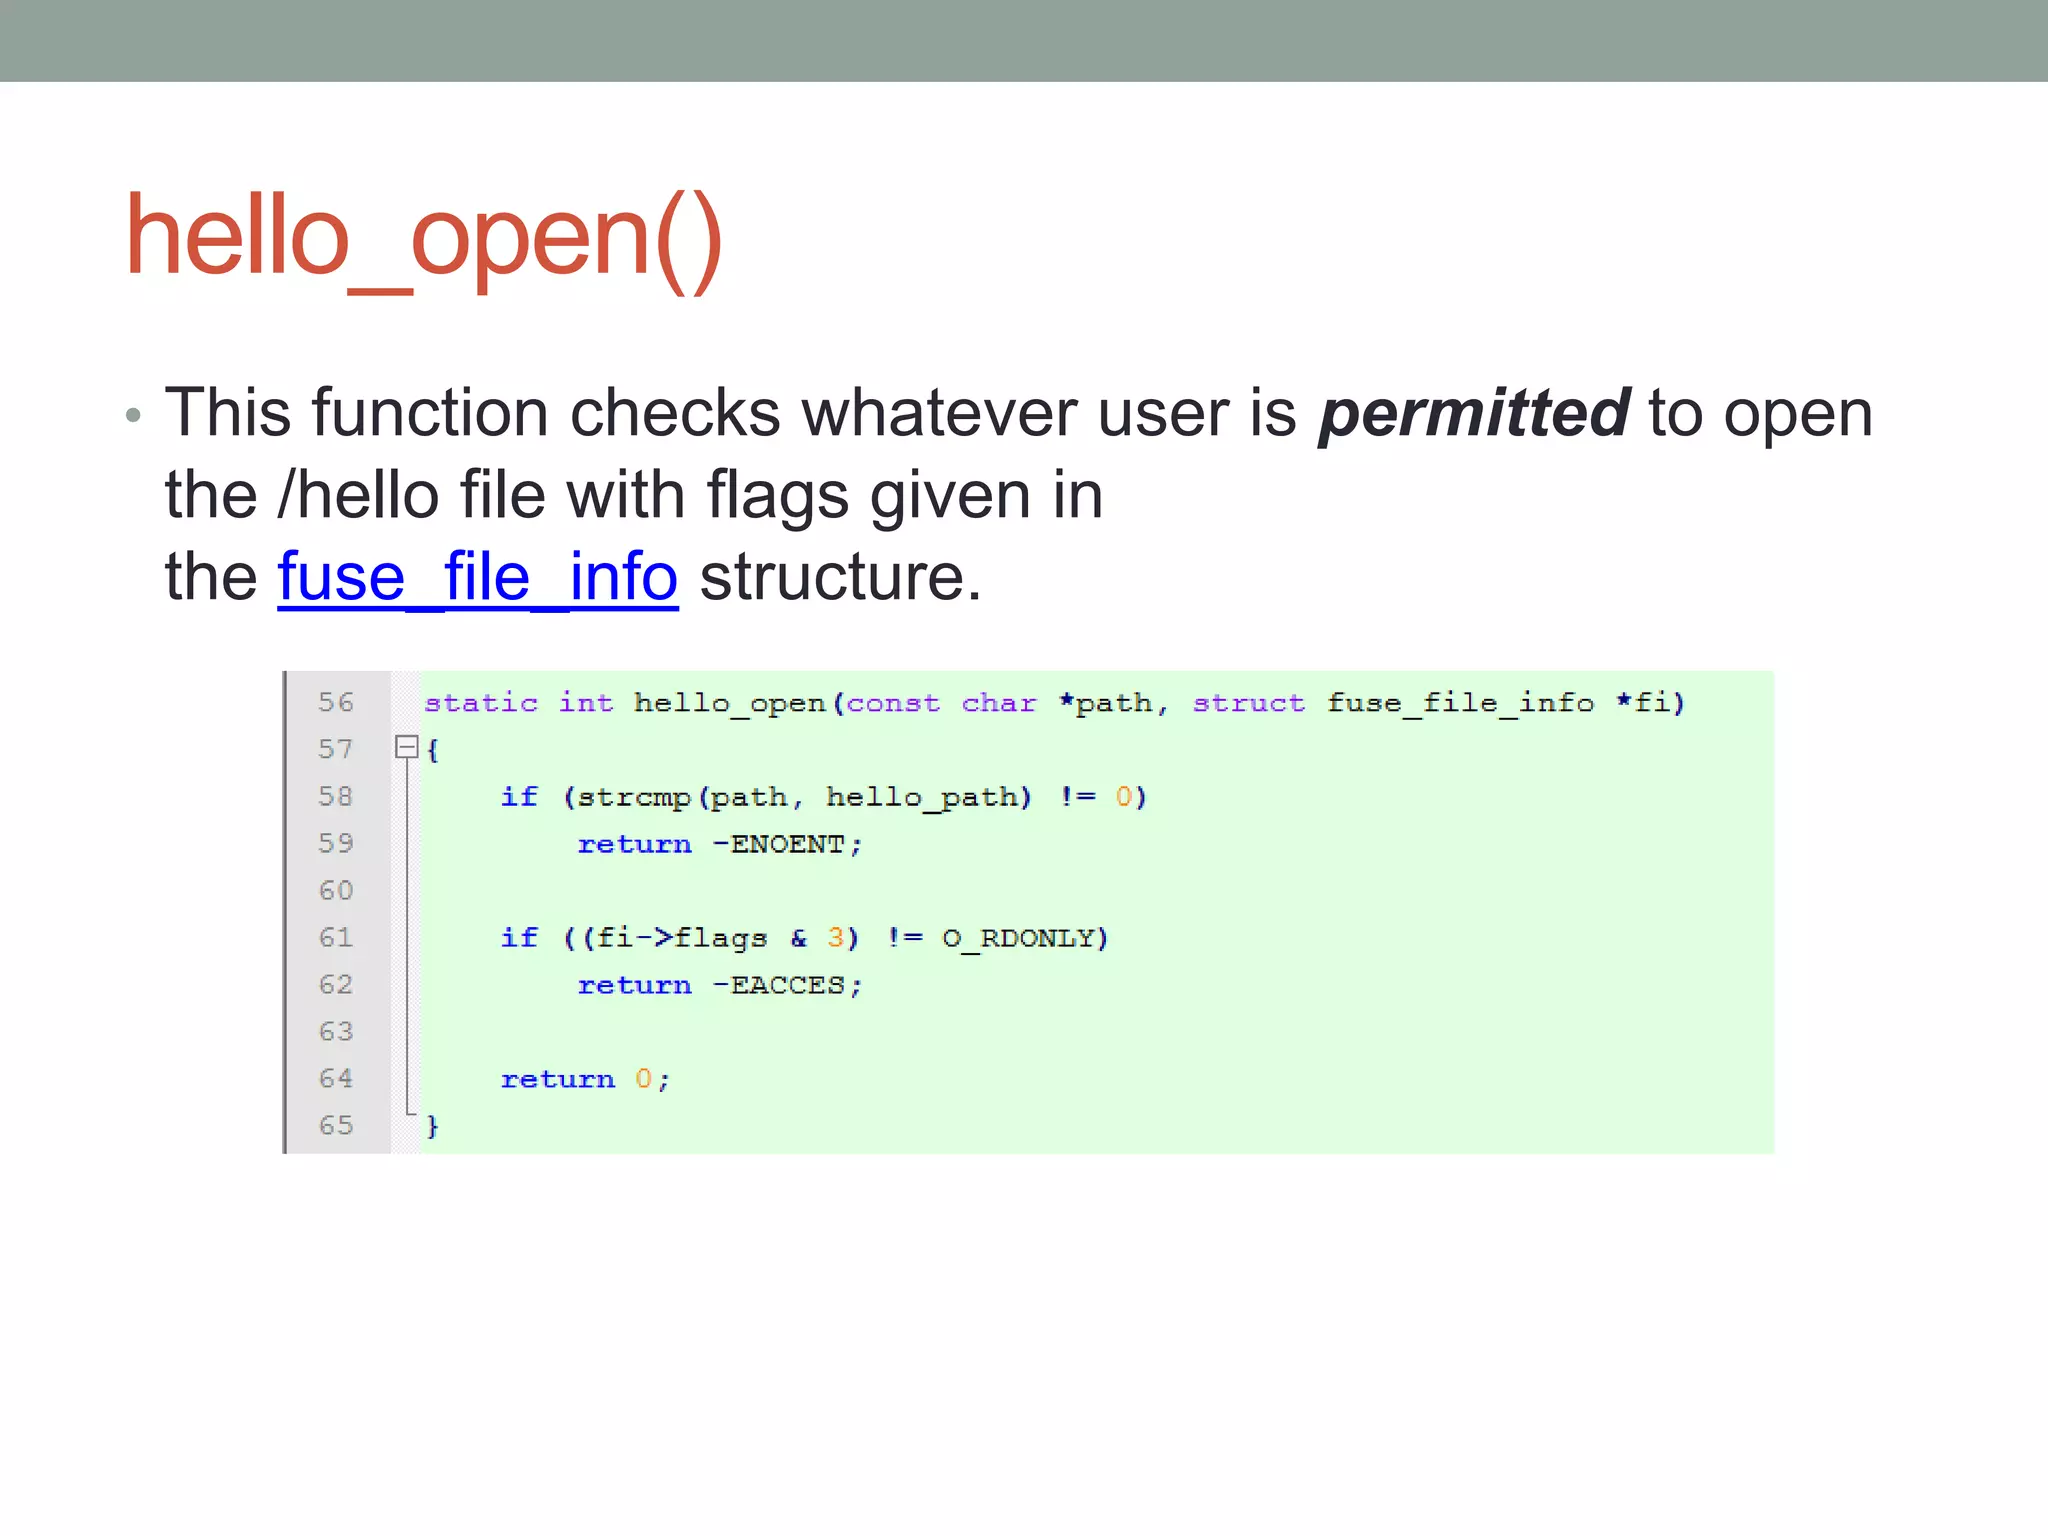
Task: Open the fuse_file_info hyperlink
Action: click(478, 577)
